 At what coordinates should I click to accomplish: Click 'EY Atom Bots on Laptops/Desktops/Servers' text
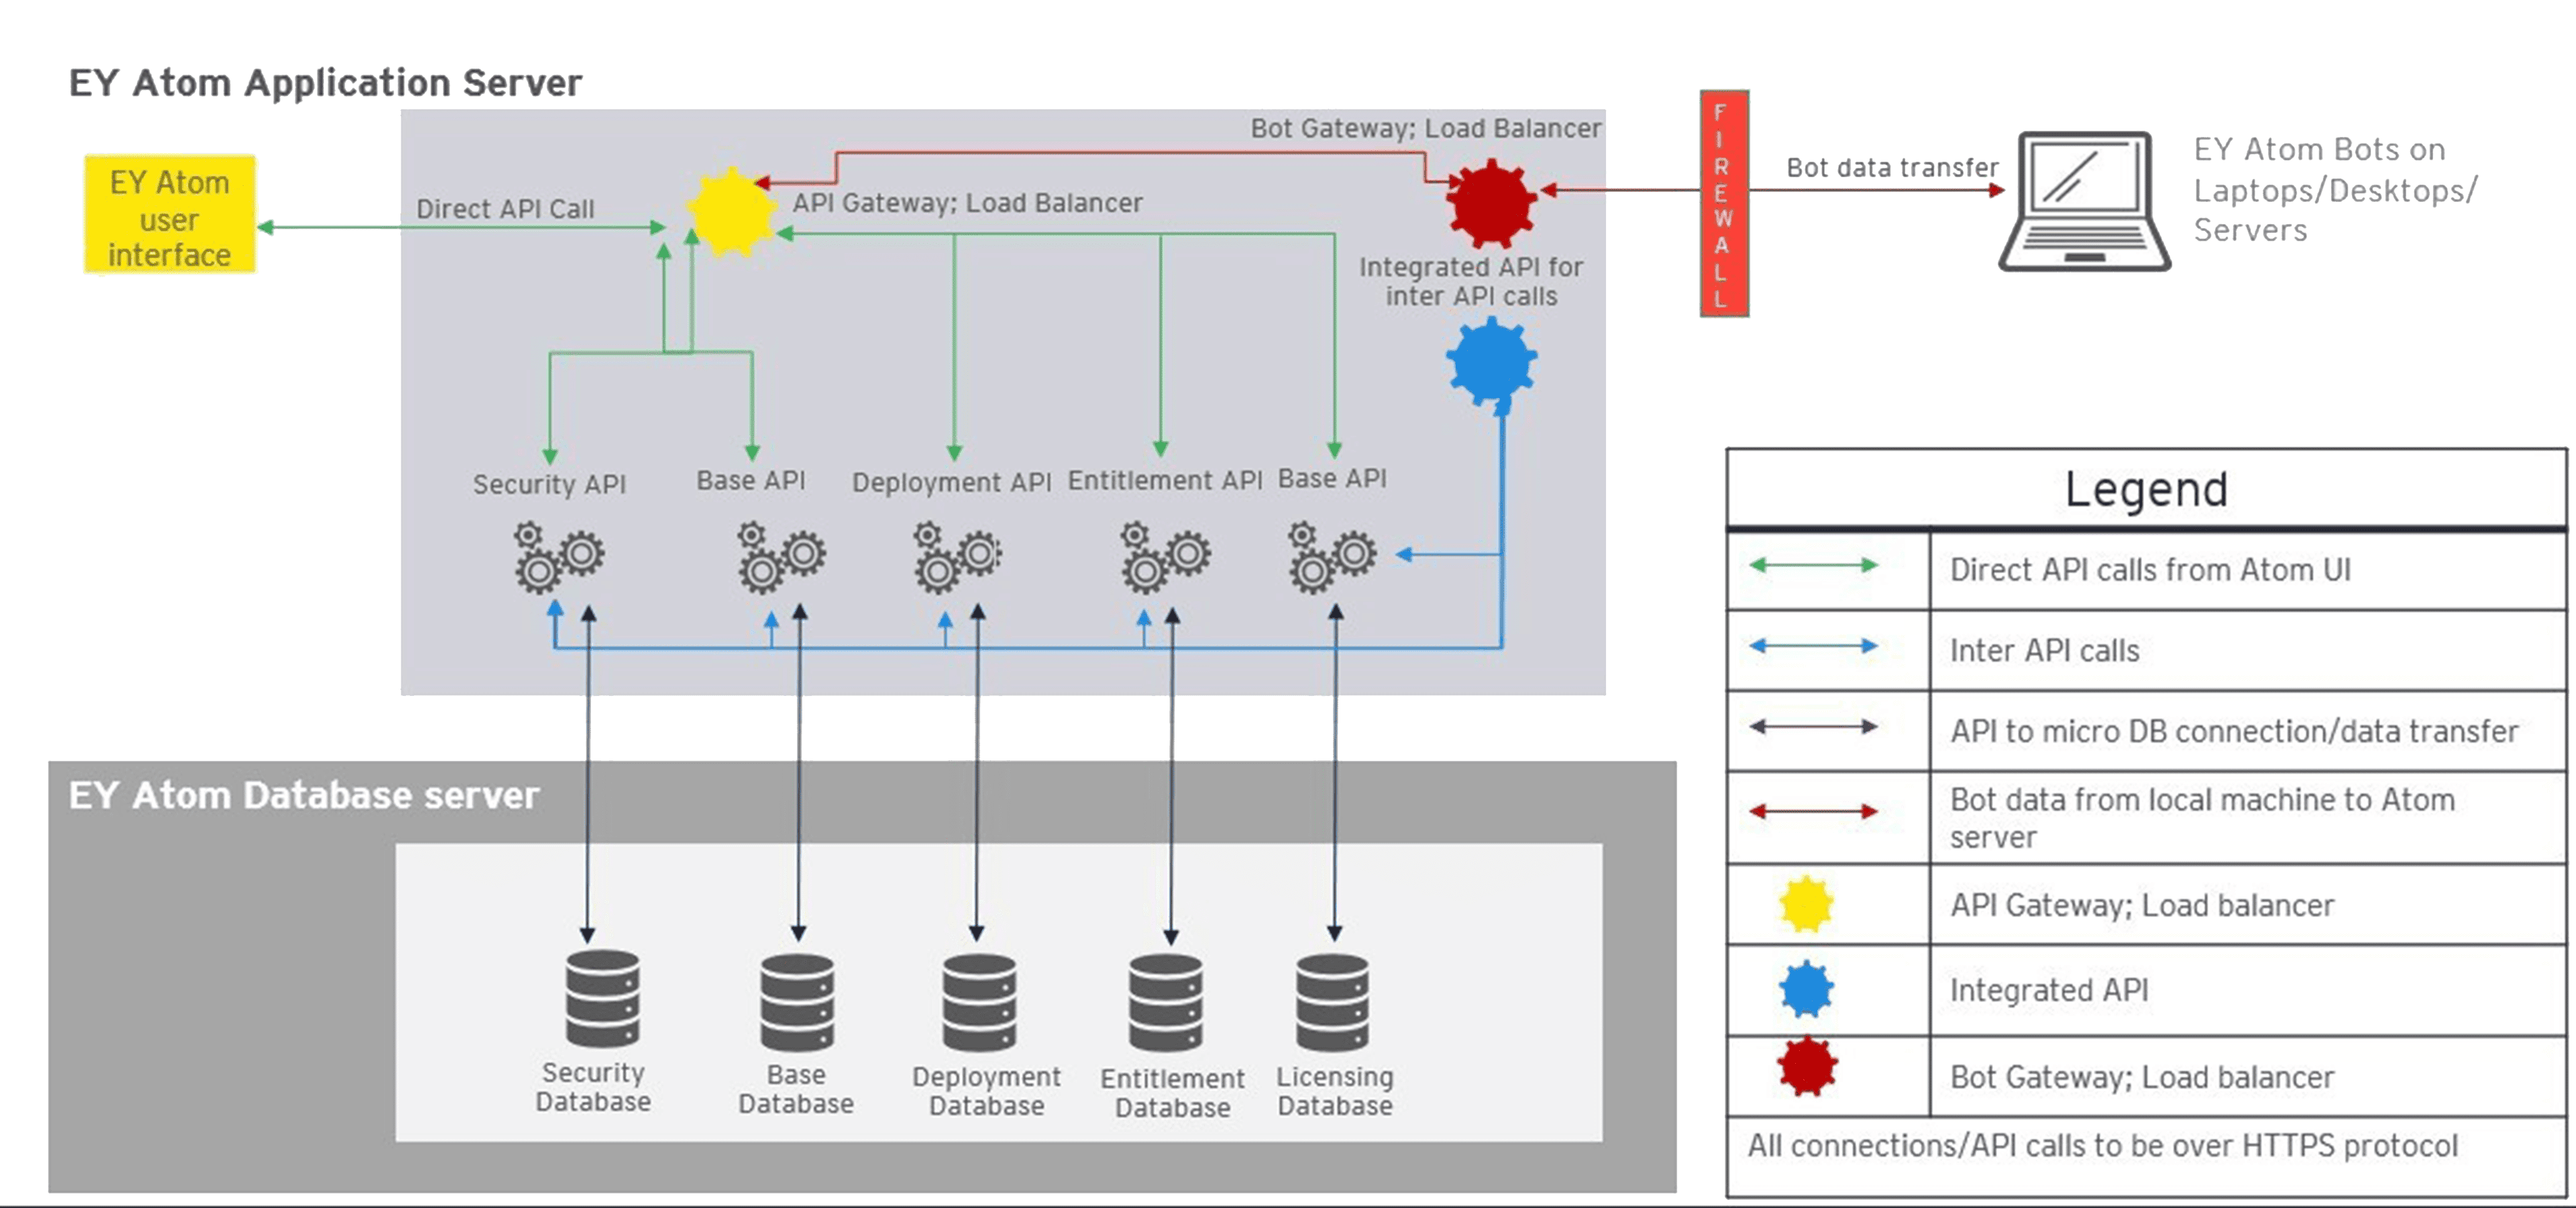2335,190
